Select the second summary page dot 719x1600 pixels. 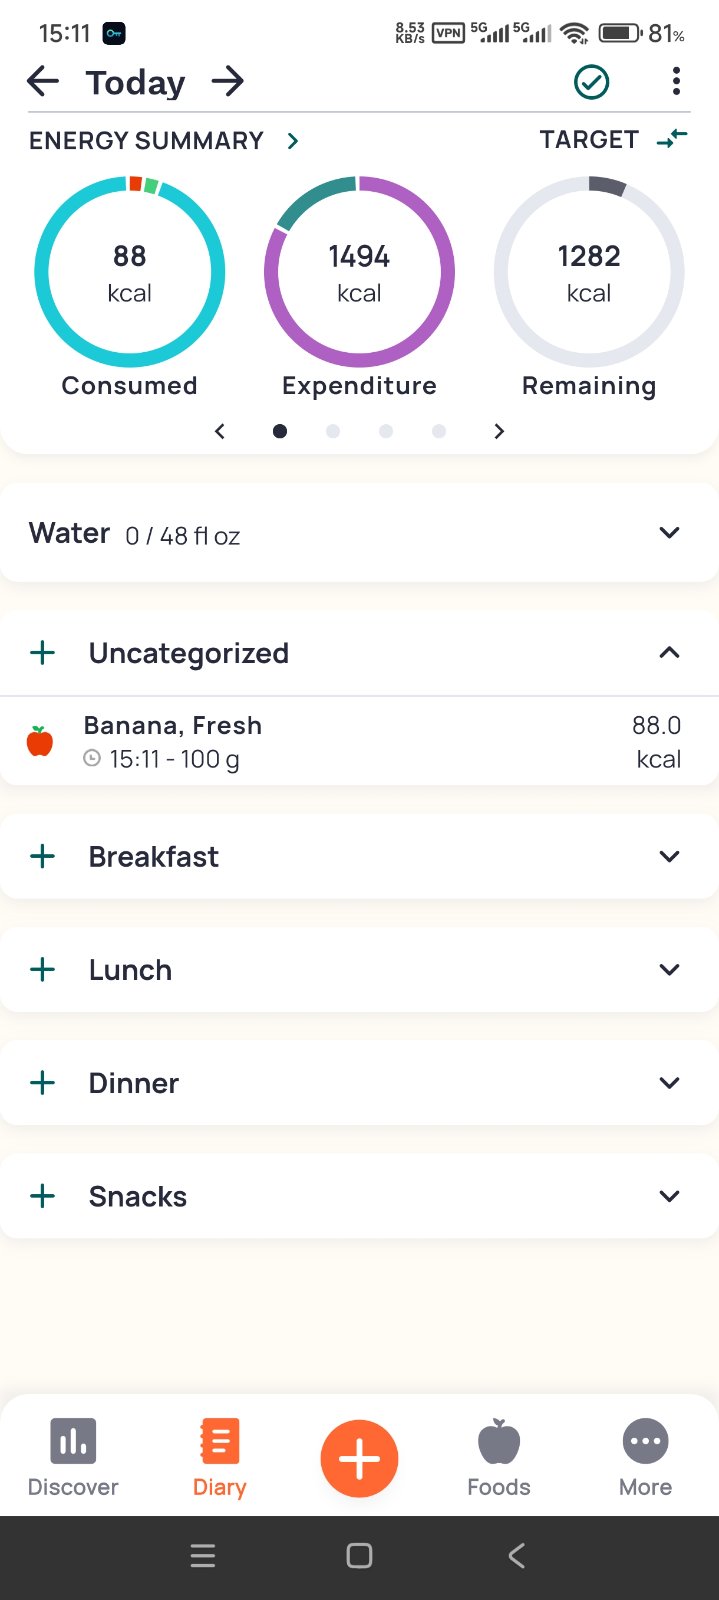click(x=333, y=431)
